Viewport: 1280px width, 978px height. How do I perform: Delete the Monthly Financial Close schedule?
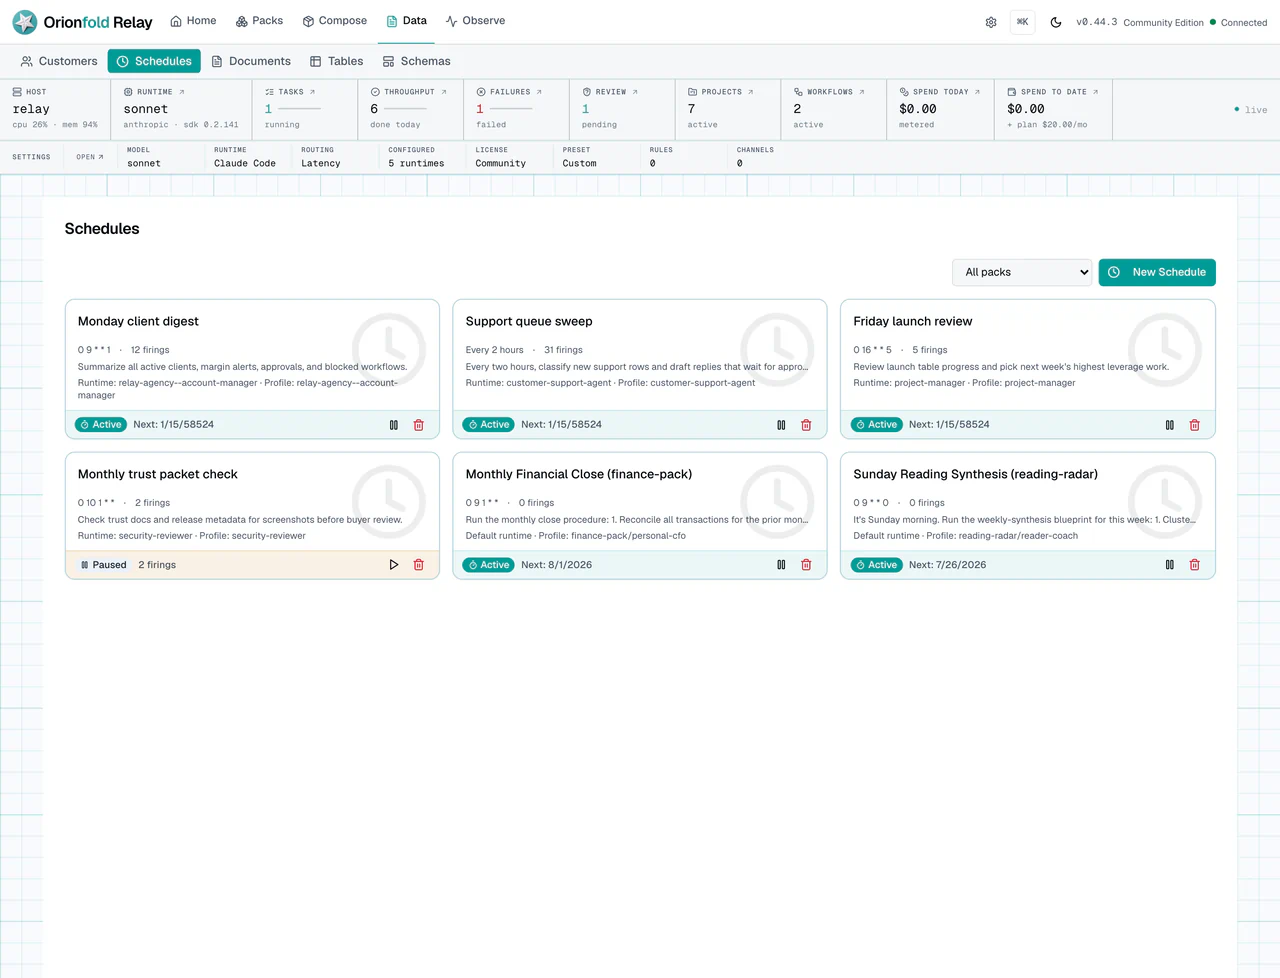tap(806, 565)
